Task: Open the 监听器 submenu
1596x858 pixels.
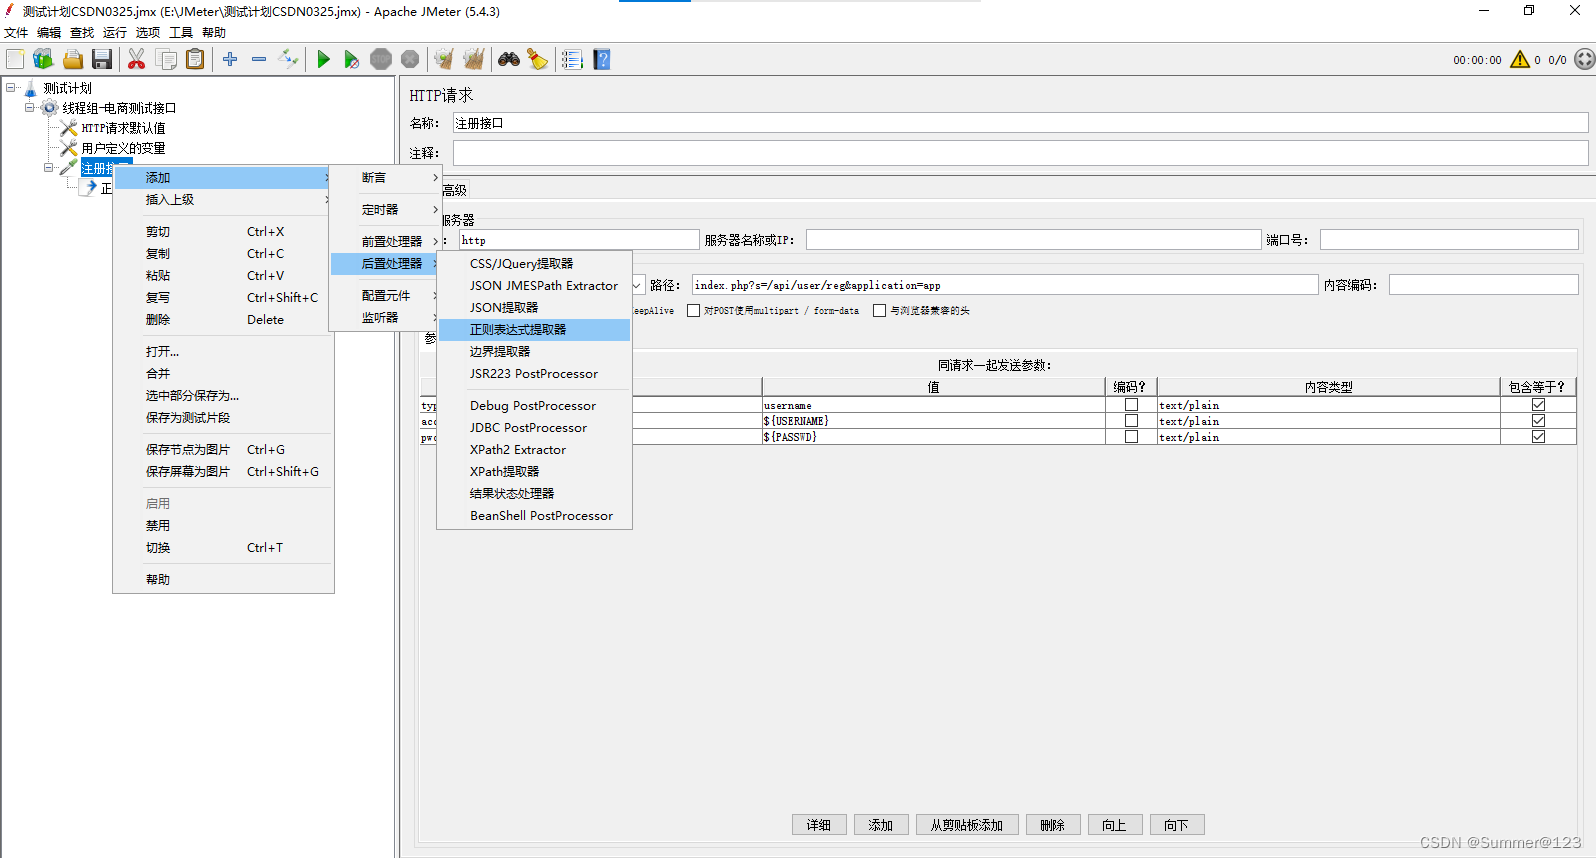Action: coord(386,318)
